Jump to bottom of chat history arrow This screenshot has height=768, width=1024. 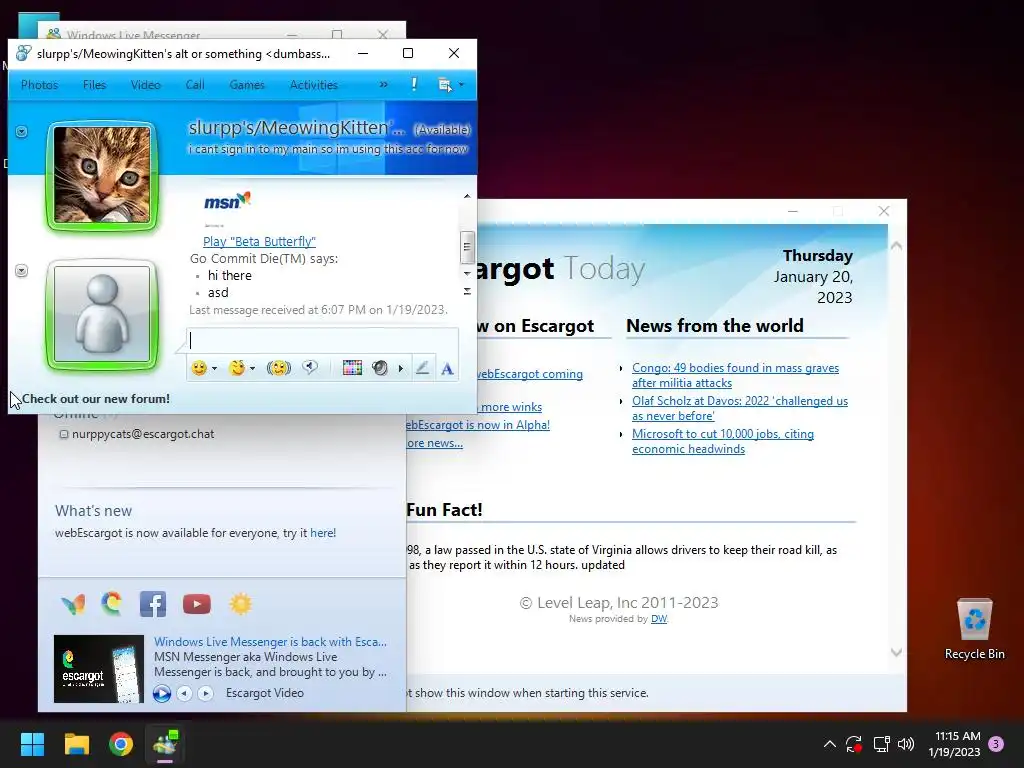click(x=466, y=291)
